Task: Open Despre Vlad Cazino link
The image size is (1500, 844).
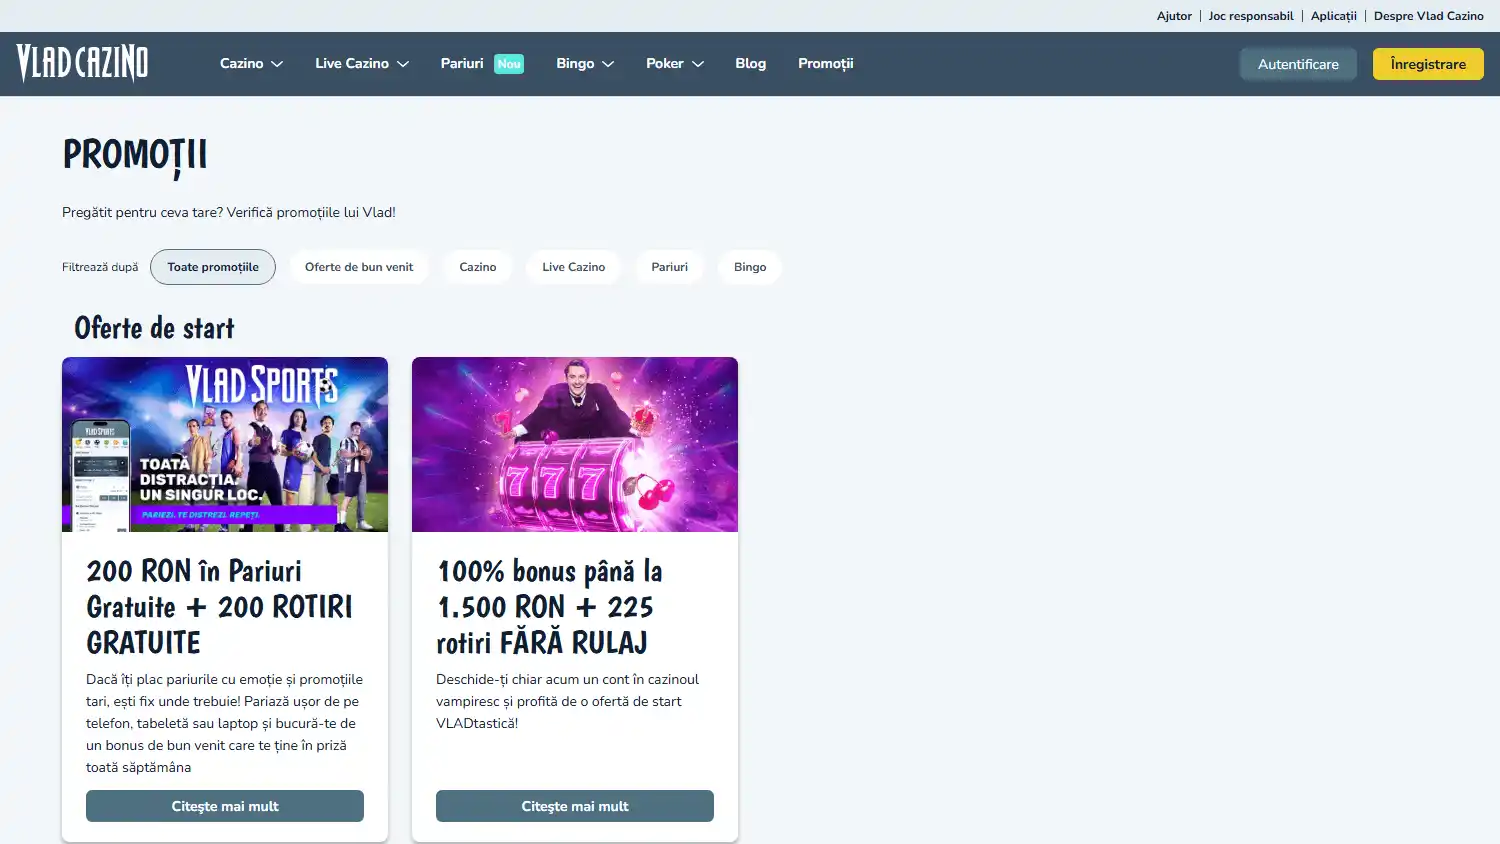Action: point(1429,16)
